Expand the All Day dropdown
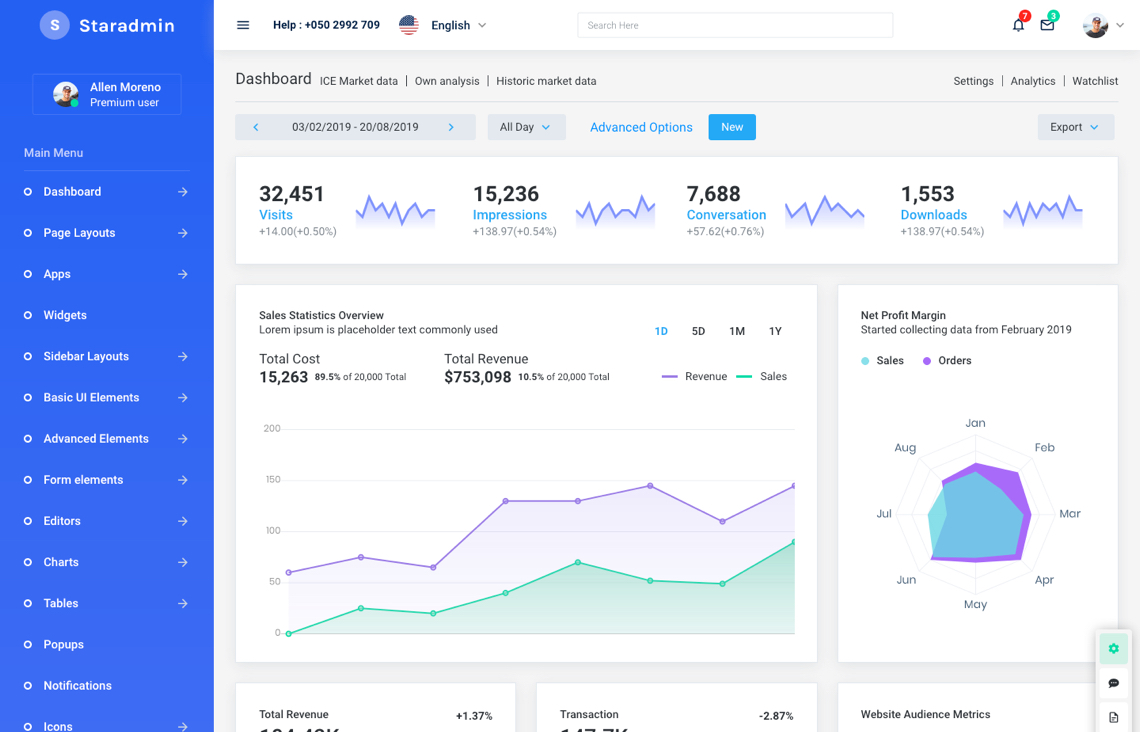 pyautogui.click(x=526, y=127)
